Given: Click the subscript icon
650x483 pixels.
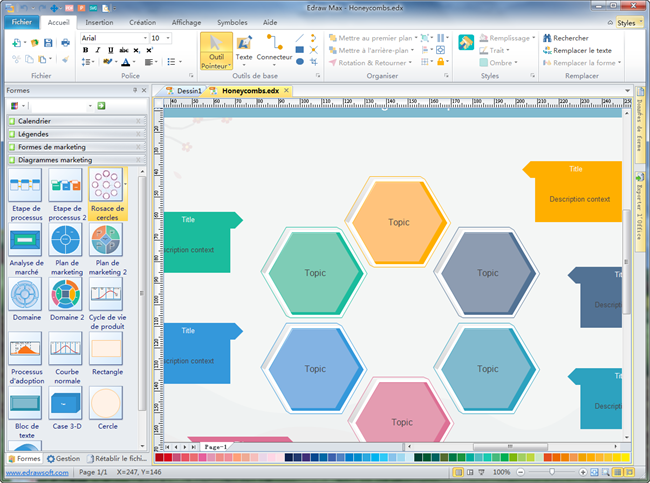Looking at the screenshot, I should pos(136,50).
